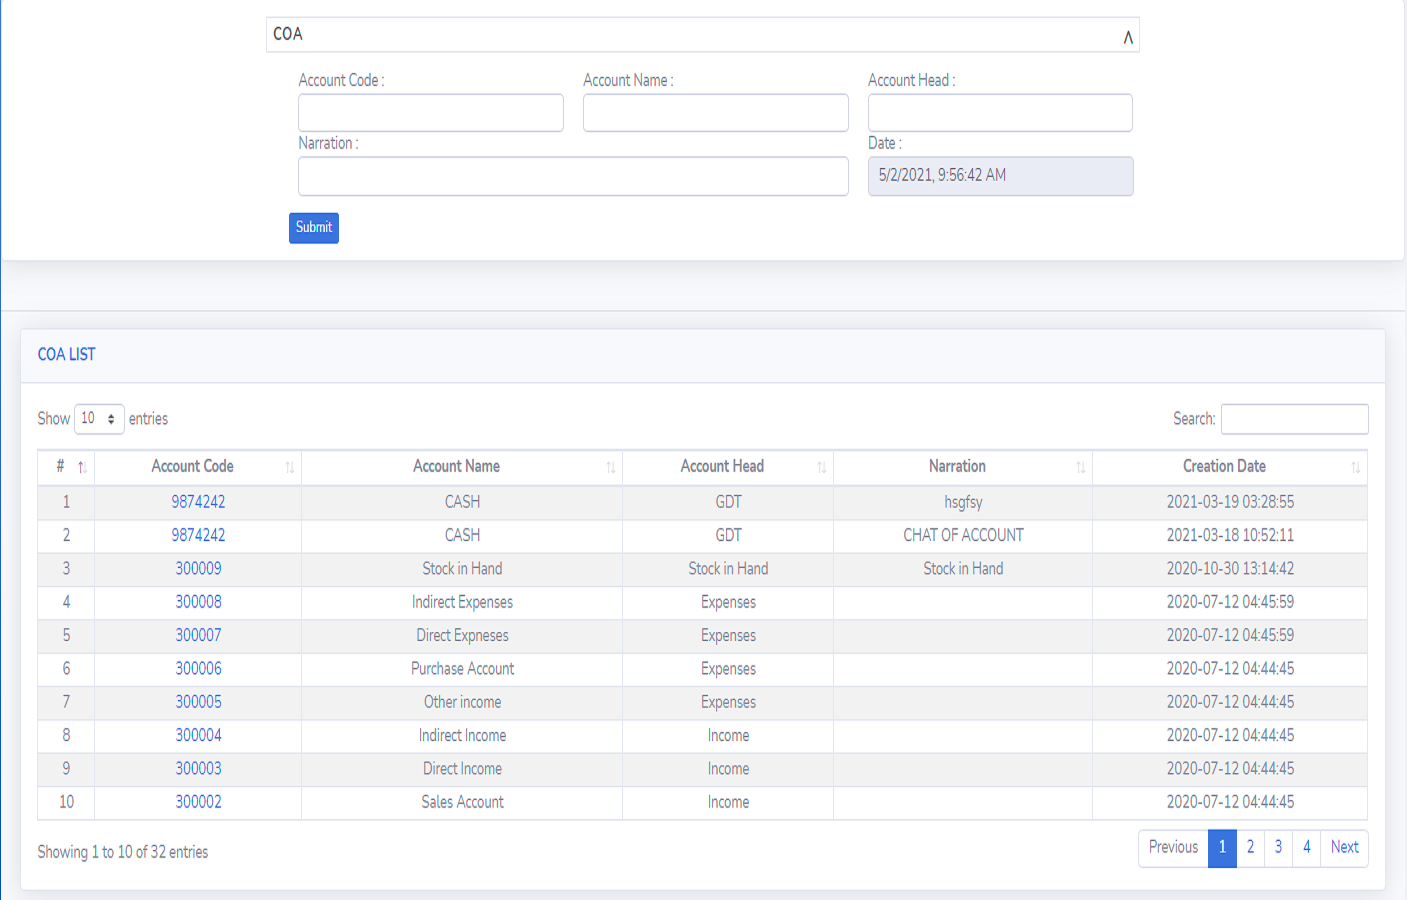
Task: Collapse the COA panel with the caret
Action: (1127, 37)
